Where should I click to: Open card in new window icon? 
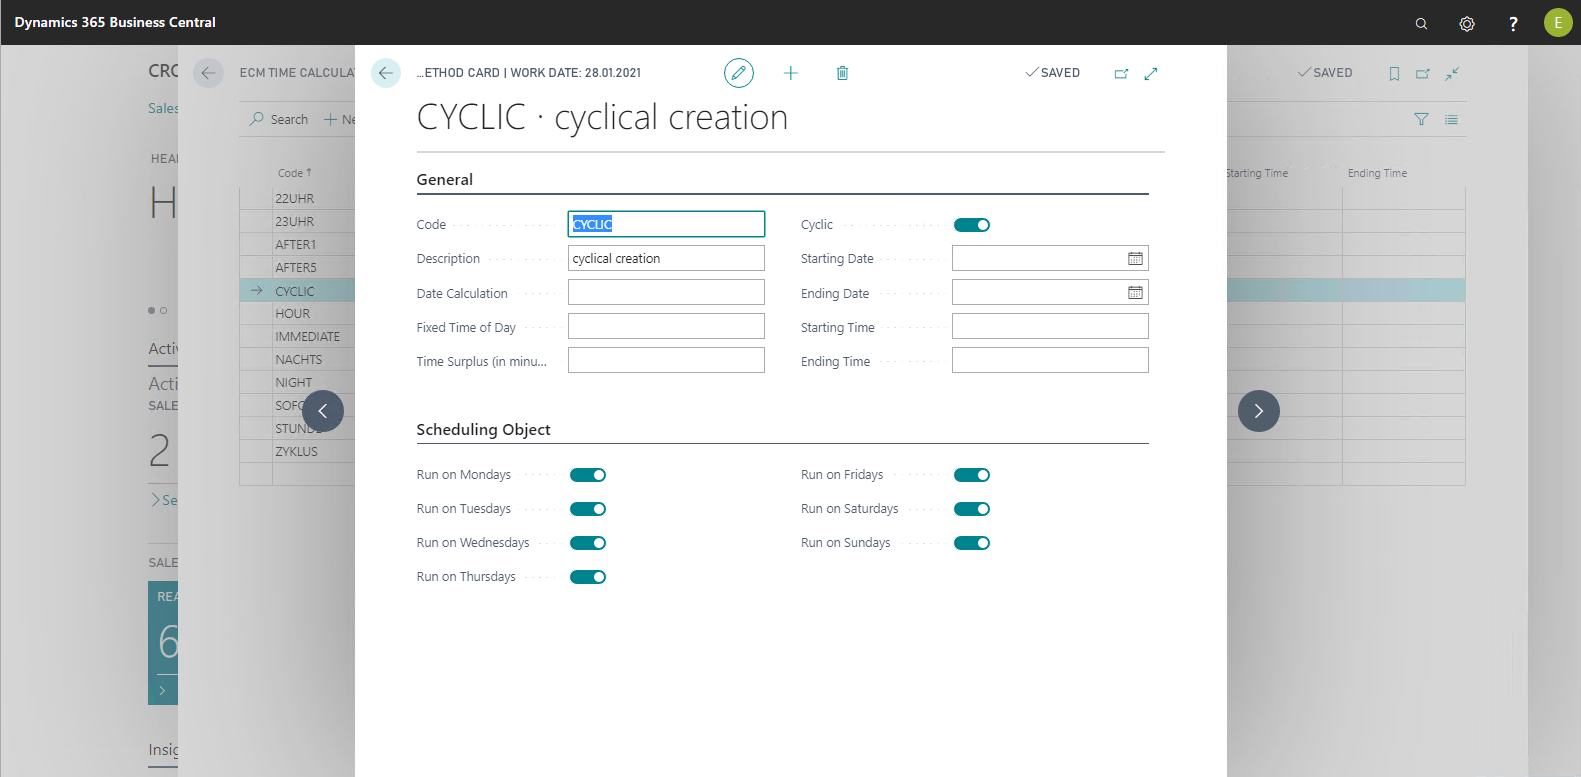tap(1121, 73)
